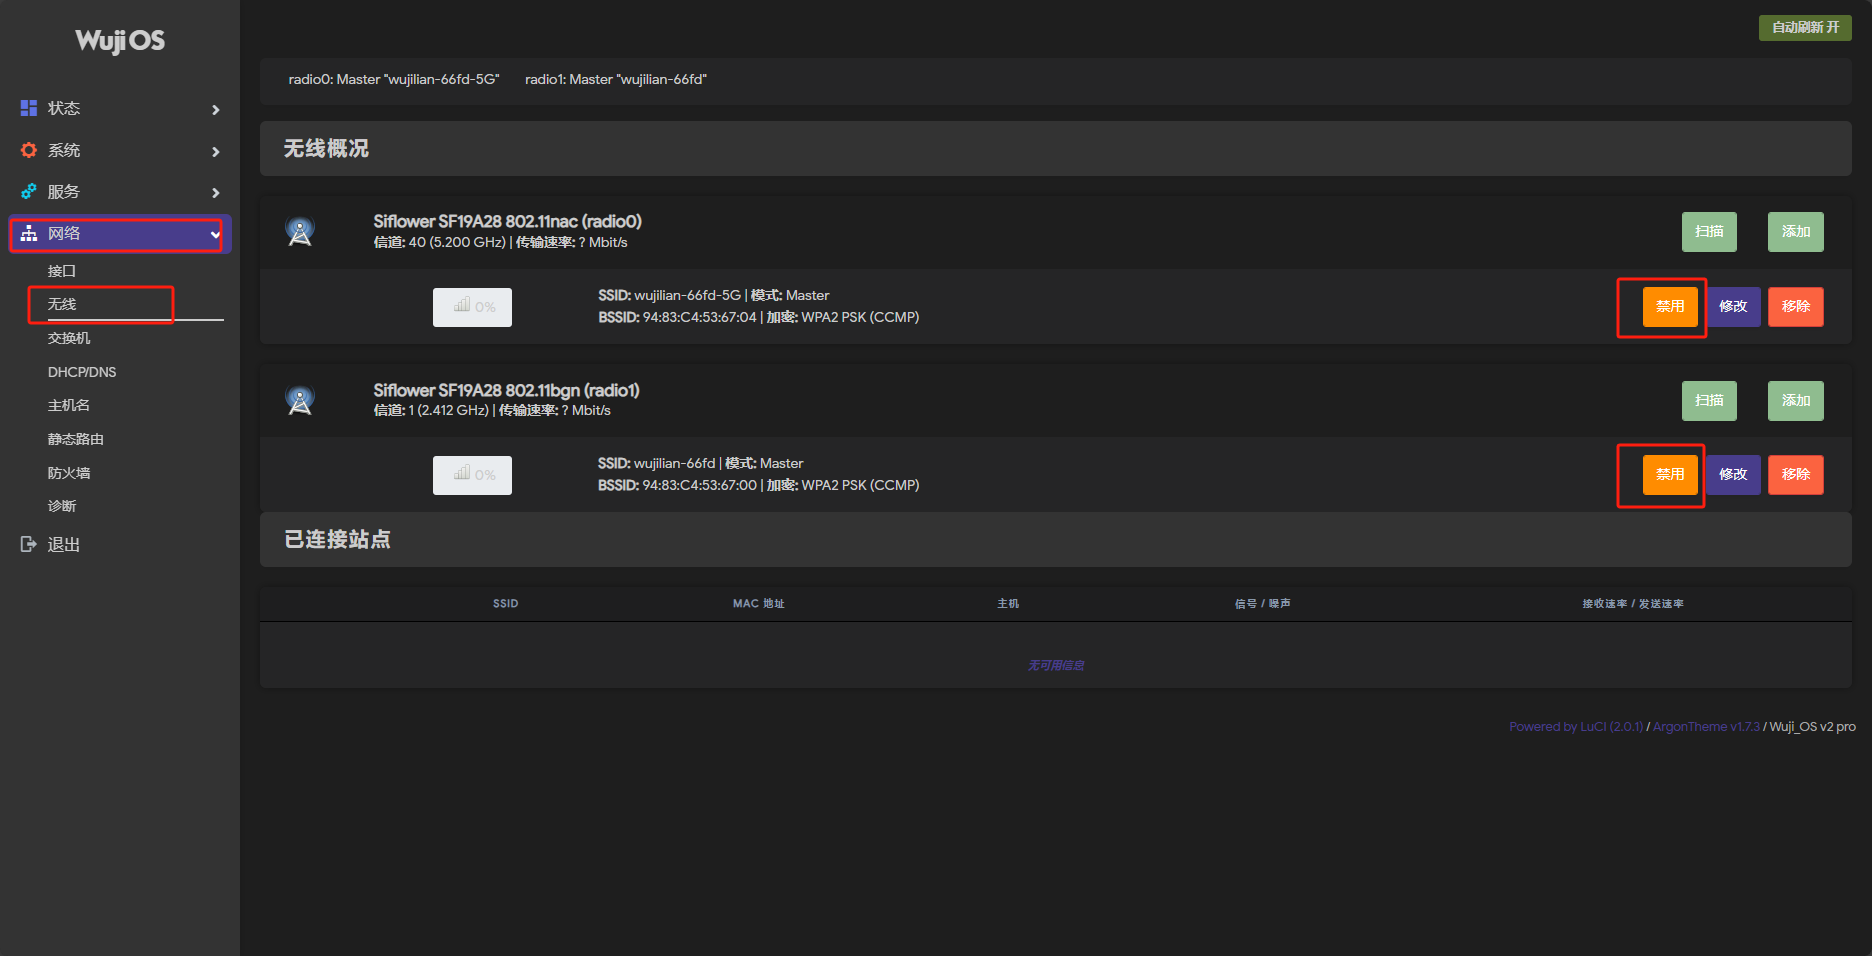Scan networks on radio0

pos(1708,232)
